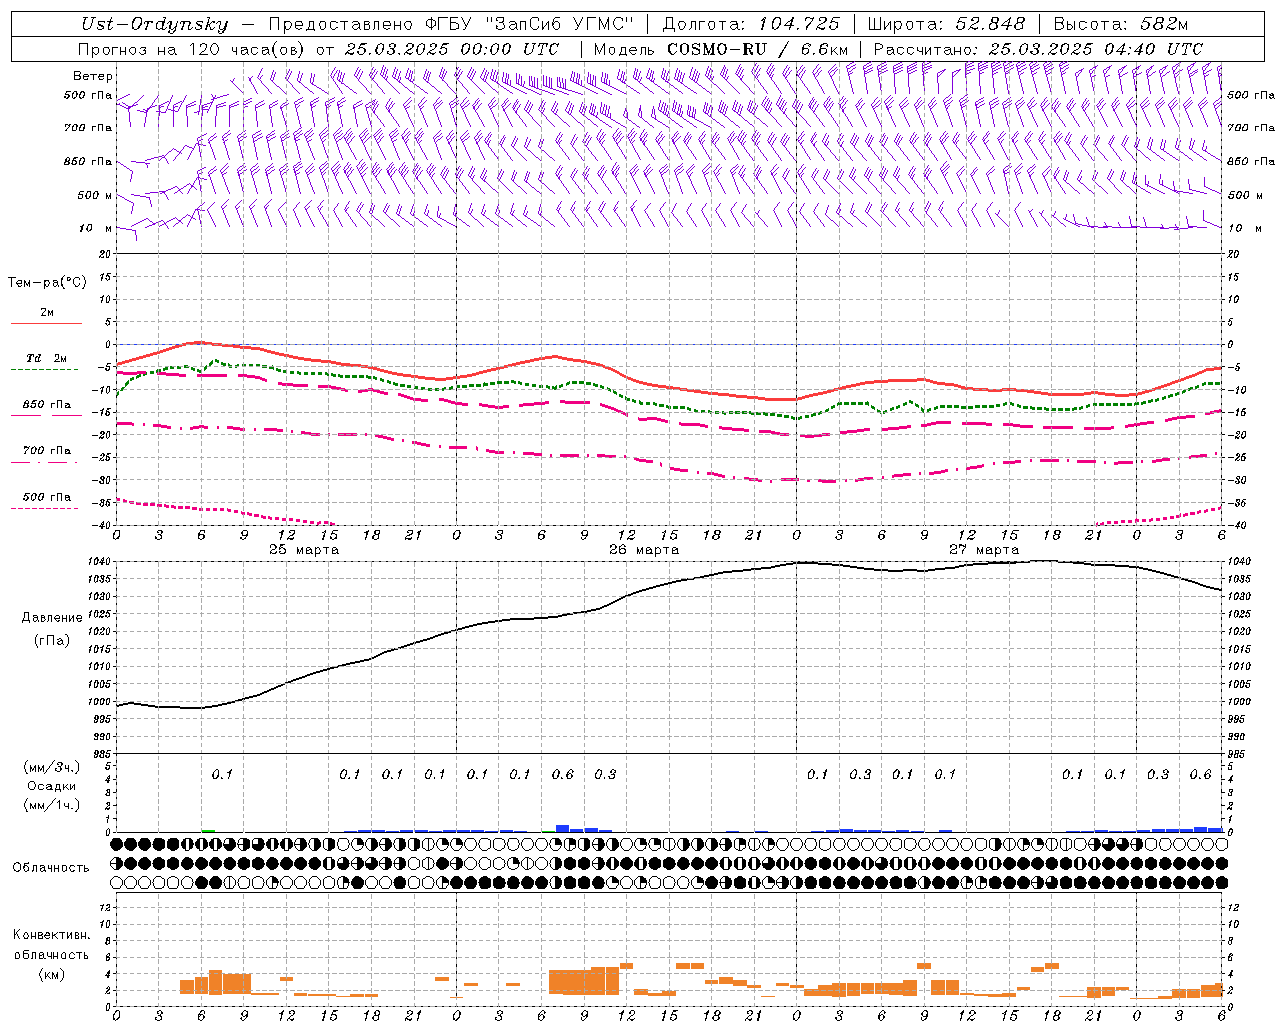This screenshot has height=1024, width=1280.
Task: Click the '850 гПа' temperature legend entry
Action: (x=47, y=405)
